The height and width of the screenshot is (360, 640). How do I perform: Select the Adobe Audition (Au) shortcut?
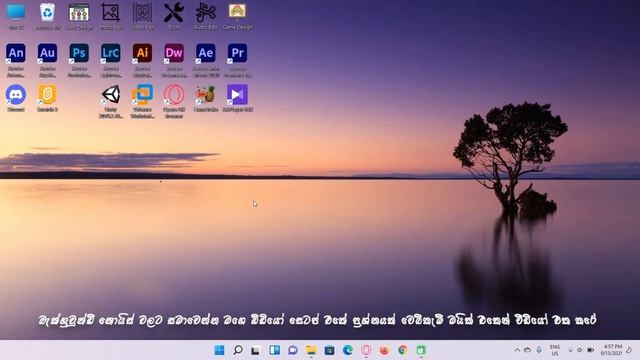pyautogui.click(x=47, y=60)
